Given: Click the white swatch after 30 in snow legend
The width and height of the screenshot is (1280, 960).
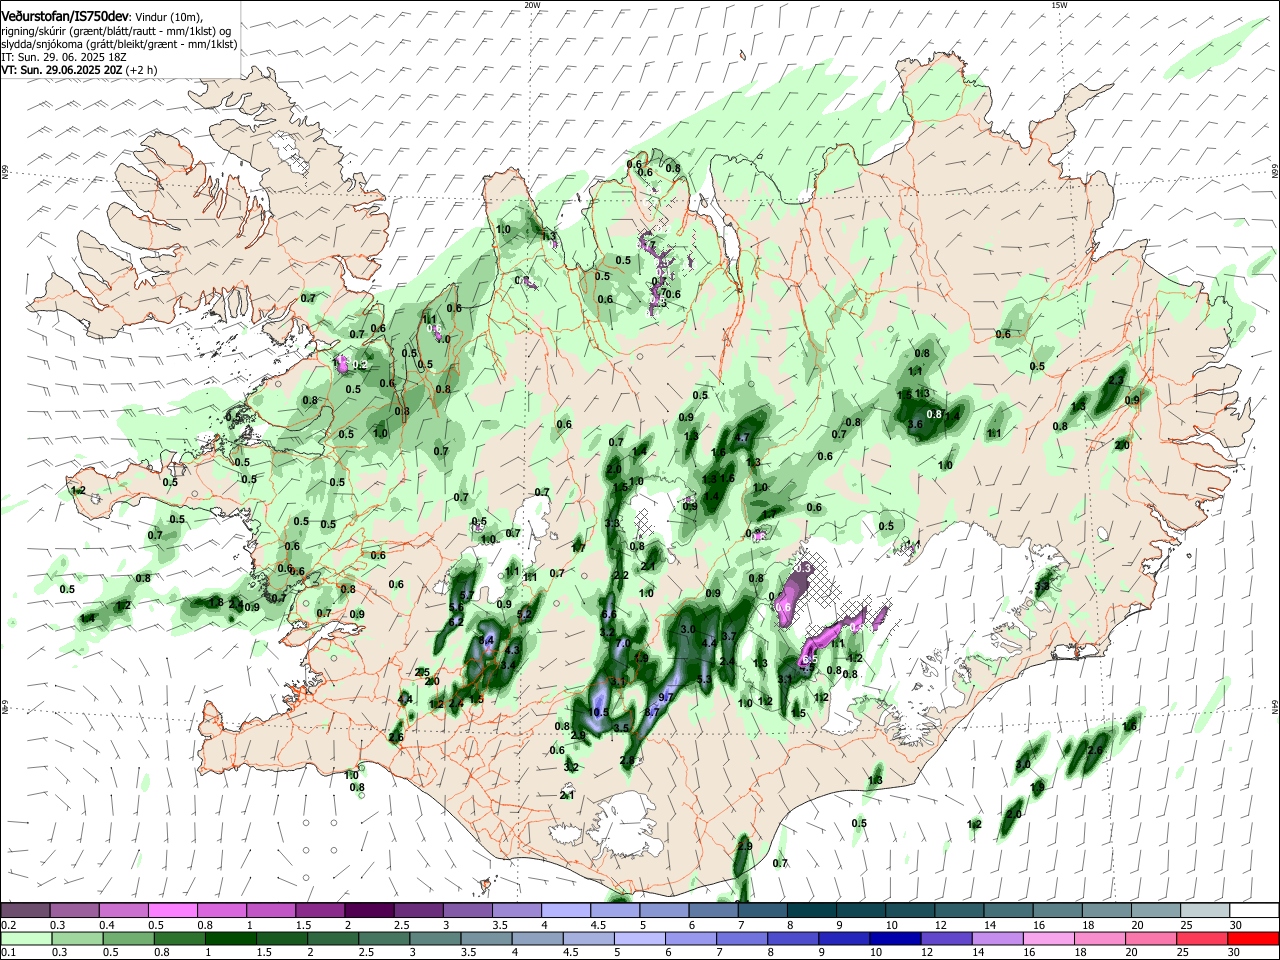Looking at the screenshot, I should pyautogui.click(x=1254, y=910).
